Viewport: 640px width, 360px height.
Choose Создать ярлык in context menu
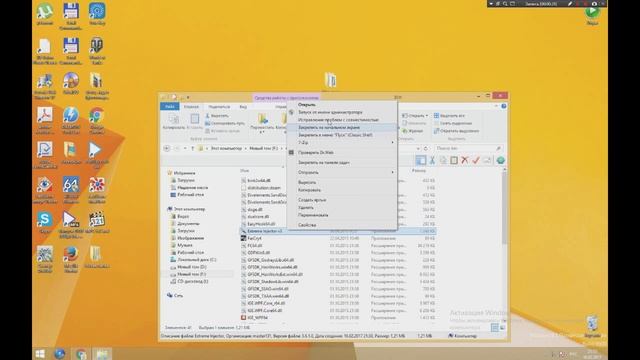pos(342,200)
